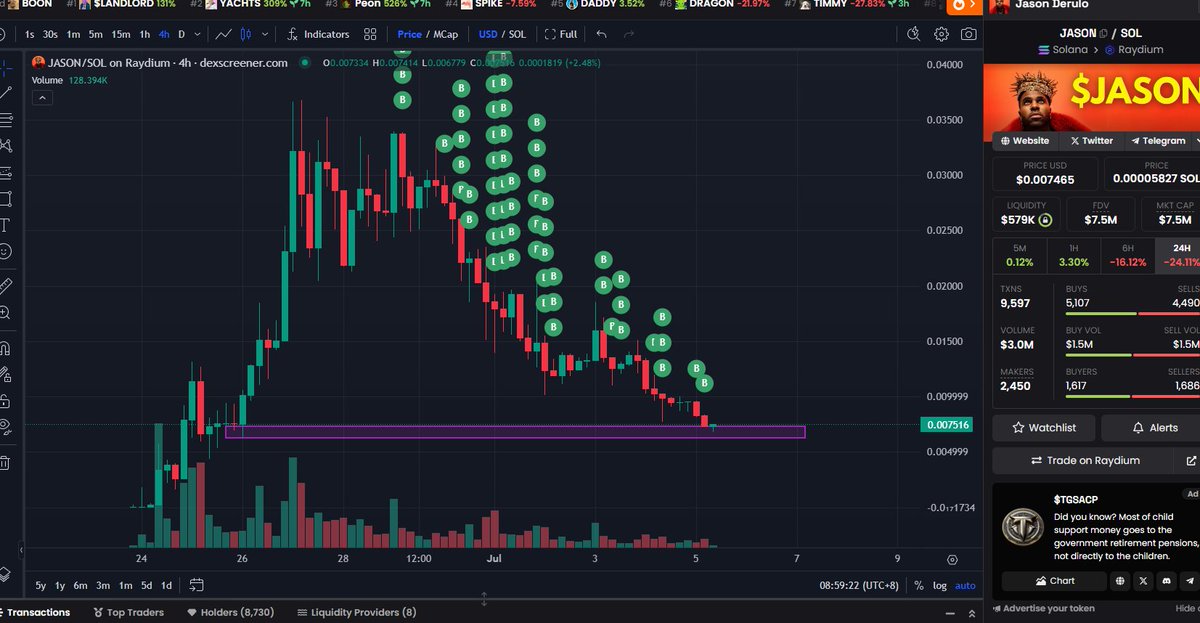Select the 6H price change tab
The width and height of the screenshot is (1200, 623).
pyautogui.click(x=1127, y=256)
